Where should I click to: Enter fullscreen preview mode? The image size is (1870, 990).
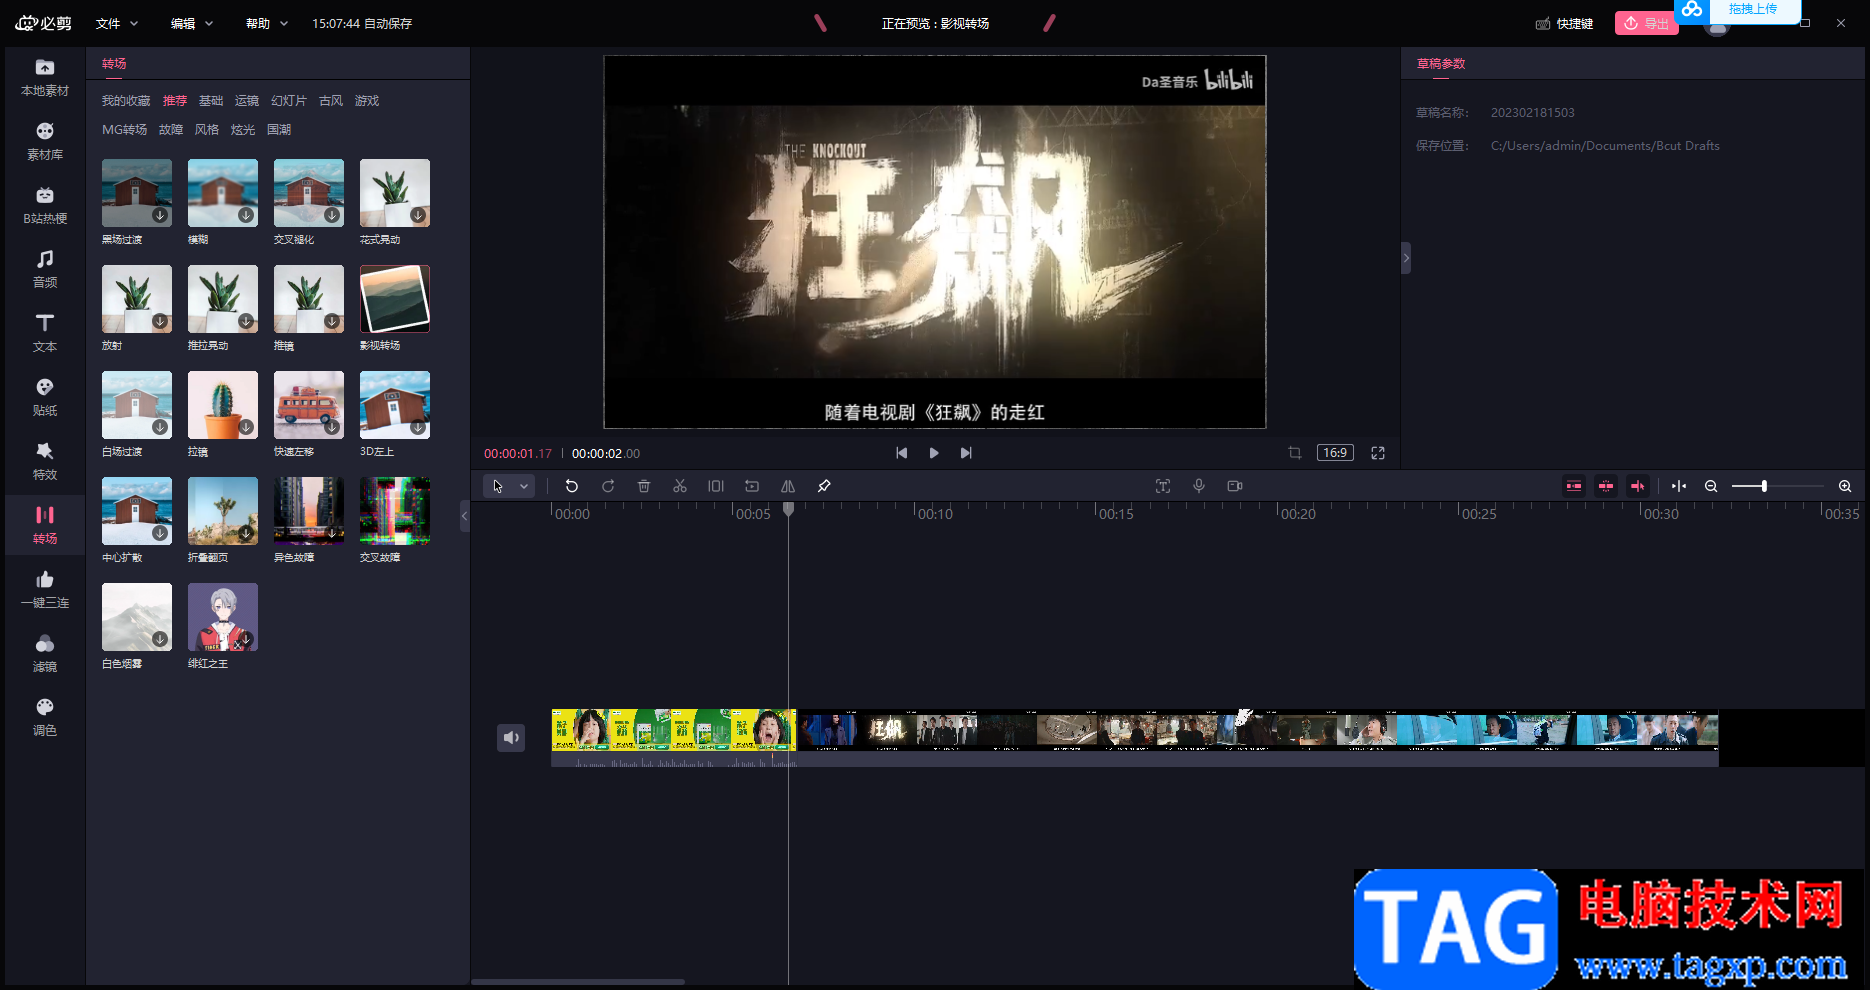(x=1378, y=453)
